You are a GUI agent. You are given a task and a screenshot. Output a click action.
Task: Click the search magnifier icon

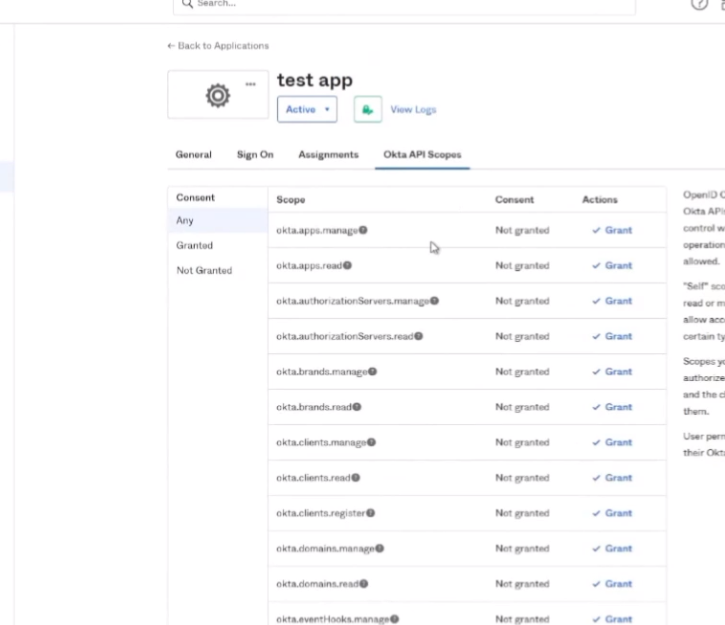click(x=187, y=4)
